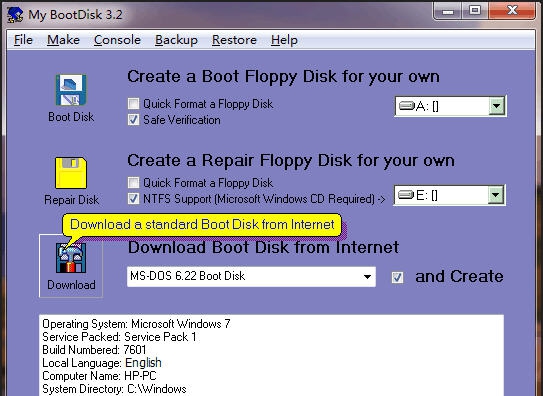Viewport: 543px width, 396px height.
Task: Enable Quick Format under Repair Floppy Disk
Action: 133,182
